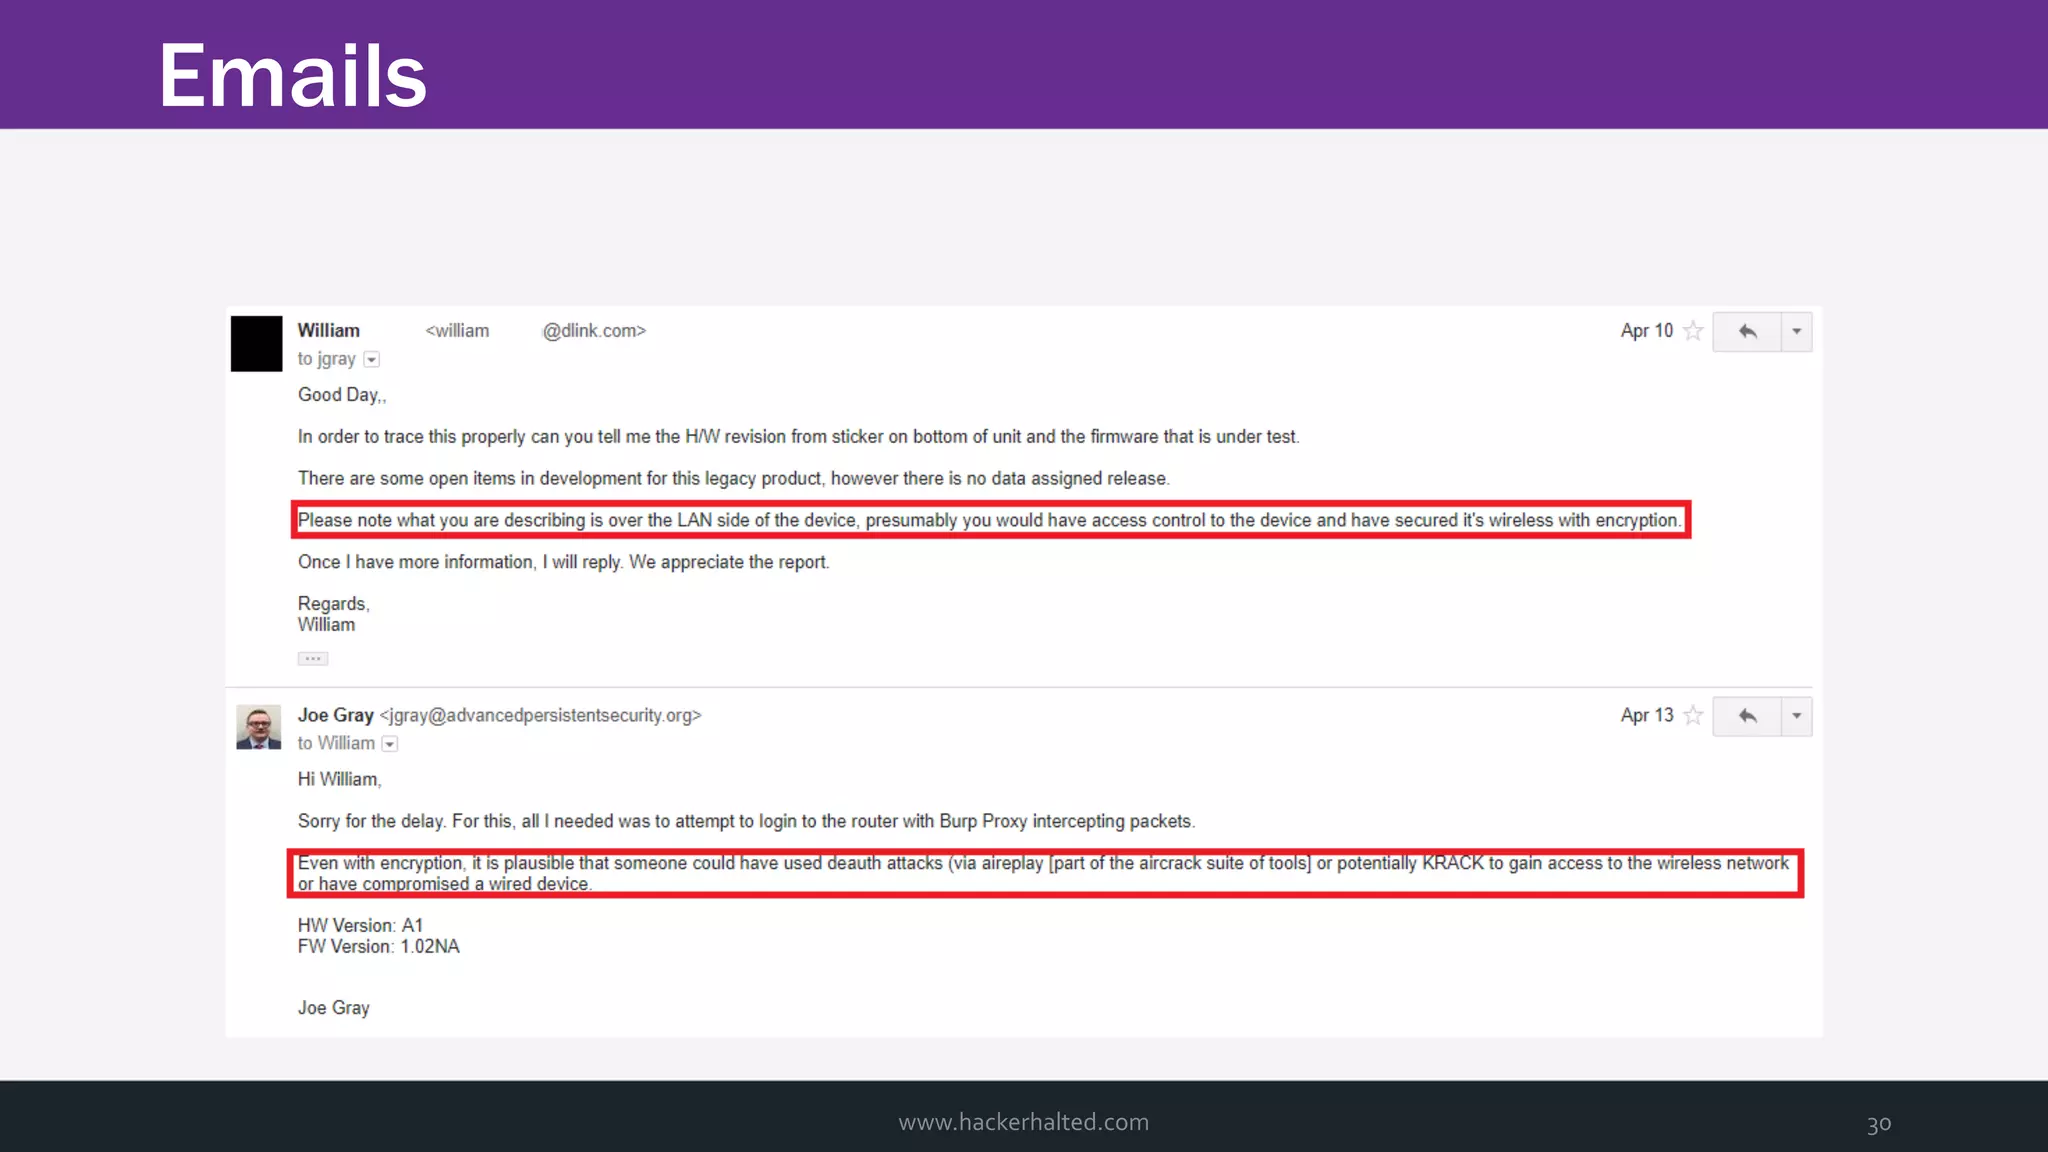Screen dimensions: 2048x1152
Task: Click the 'Hi William,' greeting
Action: coord(340,779)
